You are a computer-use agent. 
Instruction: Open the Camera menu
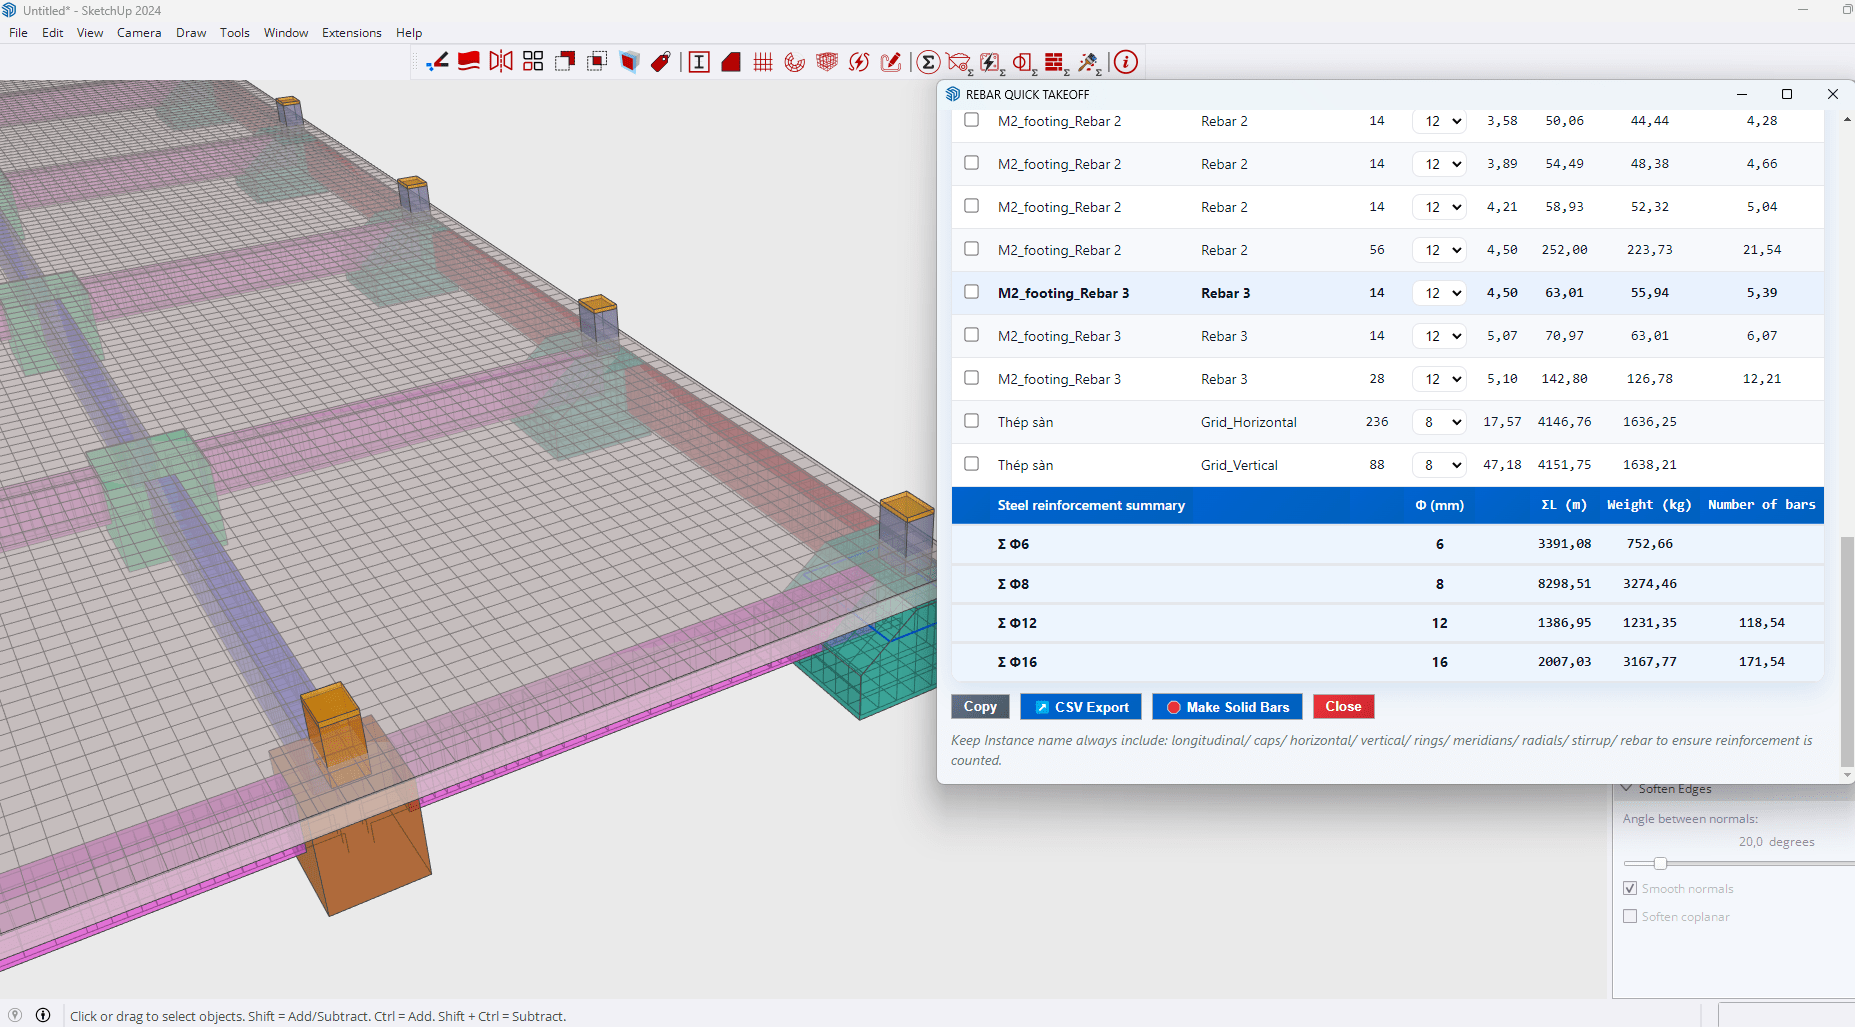point(139,33)
